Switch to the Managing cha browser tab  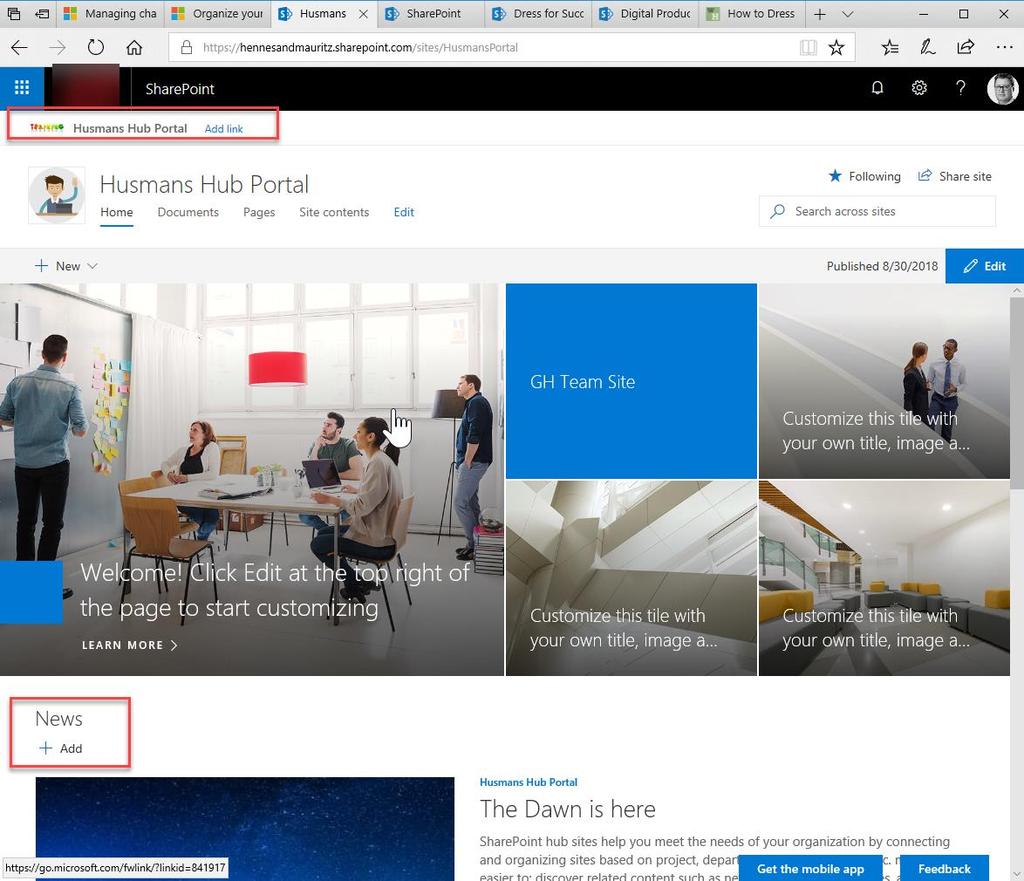pyautogui.click(x=110, y=14)
